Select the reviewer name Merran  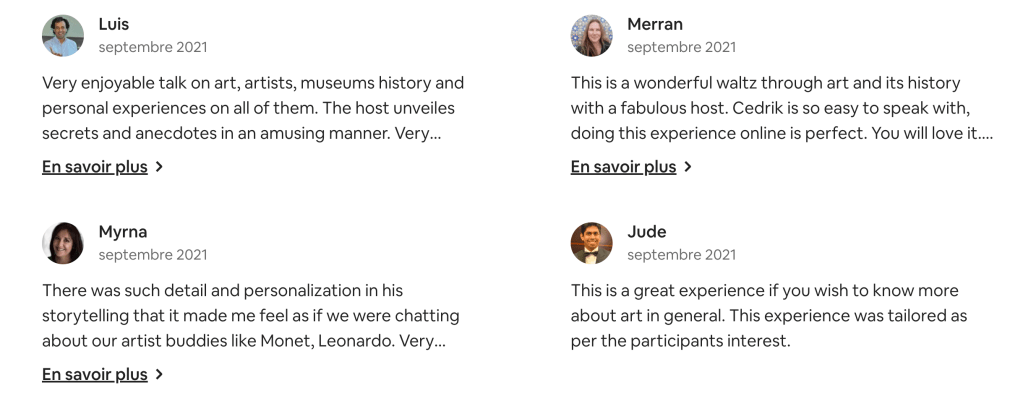(655, 24)
